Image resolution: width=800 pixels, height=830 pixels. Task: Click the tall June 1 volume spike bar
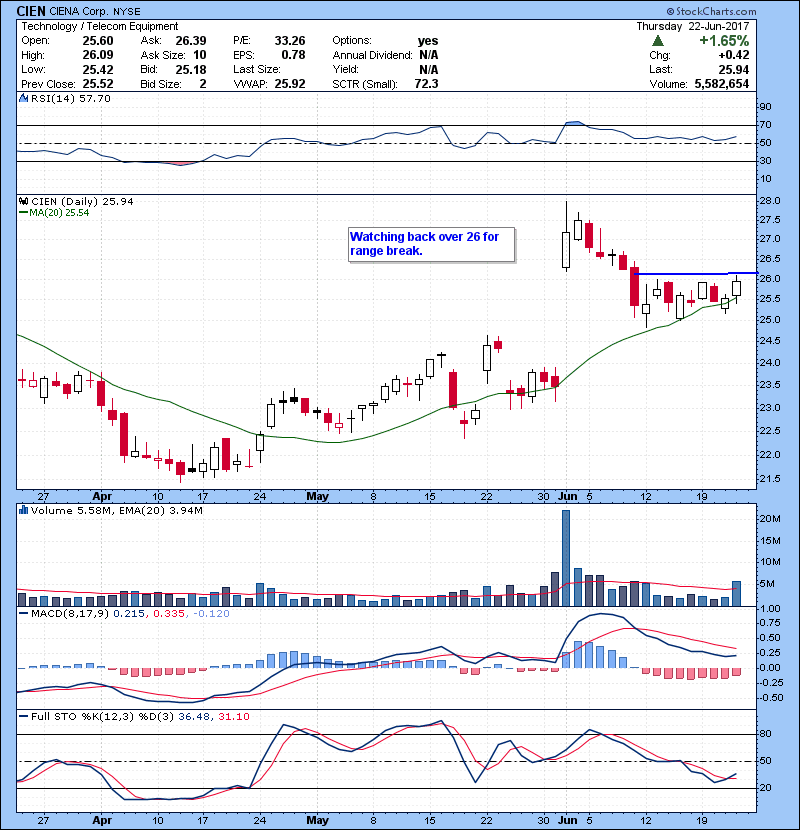(566, 558)
